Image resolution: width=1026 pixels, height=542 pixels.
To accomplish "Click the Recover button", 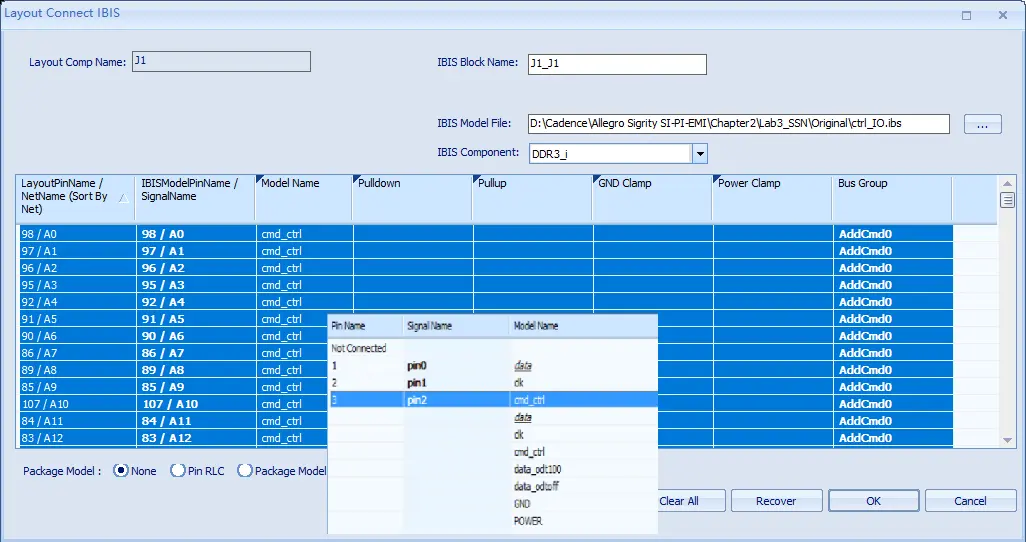I will point(776,501).
